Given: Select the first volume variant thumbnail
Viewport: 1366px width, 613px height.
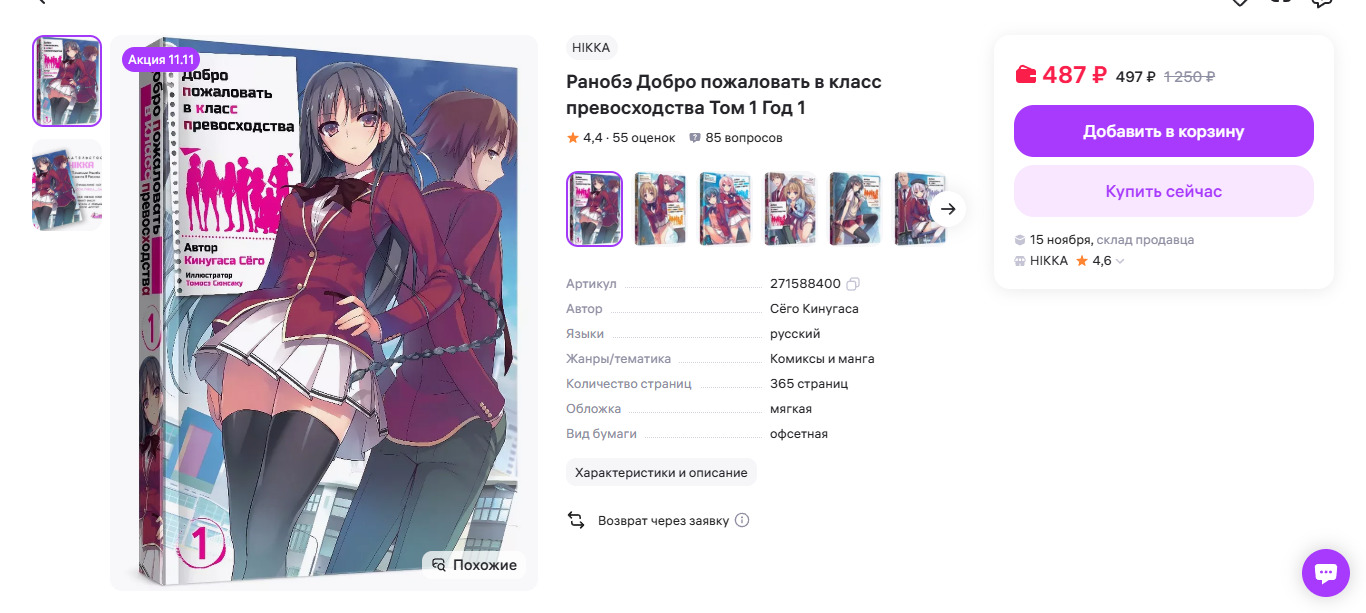Looking at the screenshot, I should [x=594, y=209].
